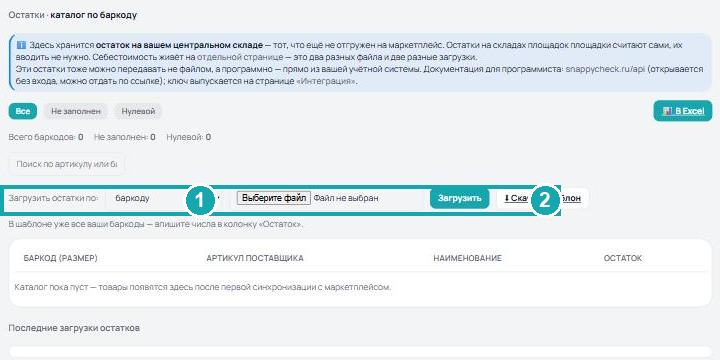The width and height of the screenshot is (720, 360).
Task: Export the catalog via "В Excel" button
Action: point(682,111)
